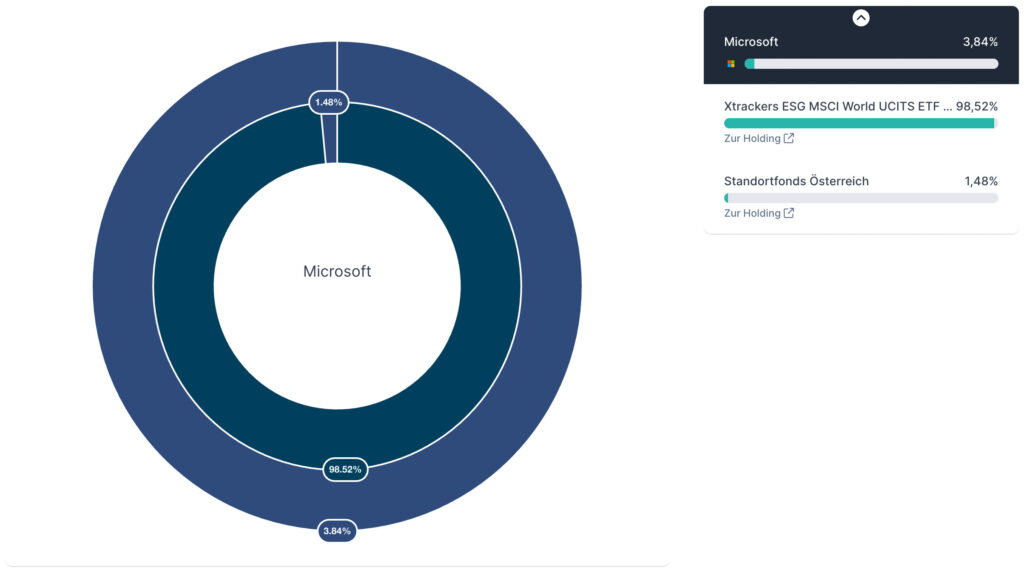Select the 1.48% label on the donut chart

(328, 102)
